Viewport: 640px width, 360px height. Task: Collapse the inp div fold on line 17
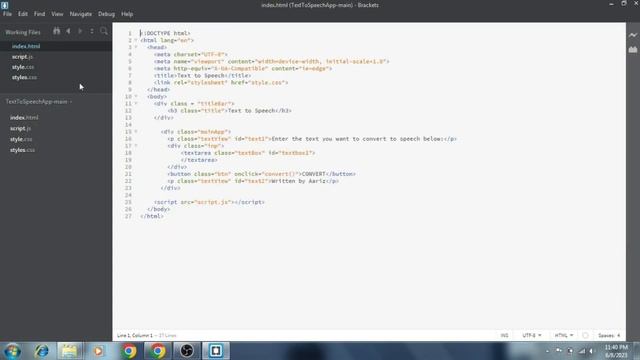pos(136,146)
